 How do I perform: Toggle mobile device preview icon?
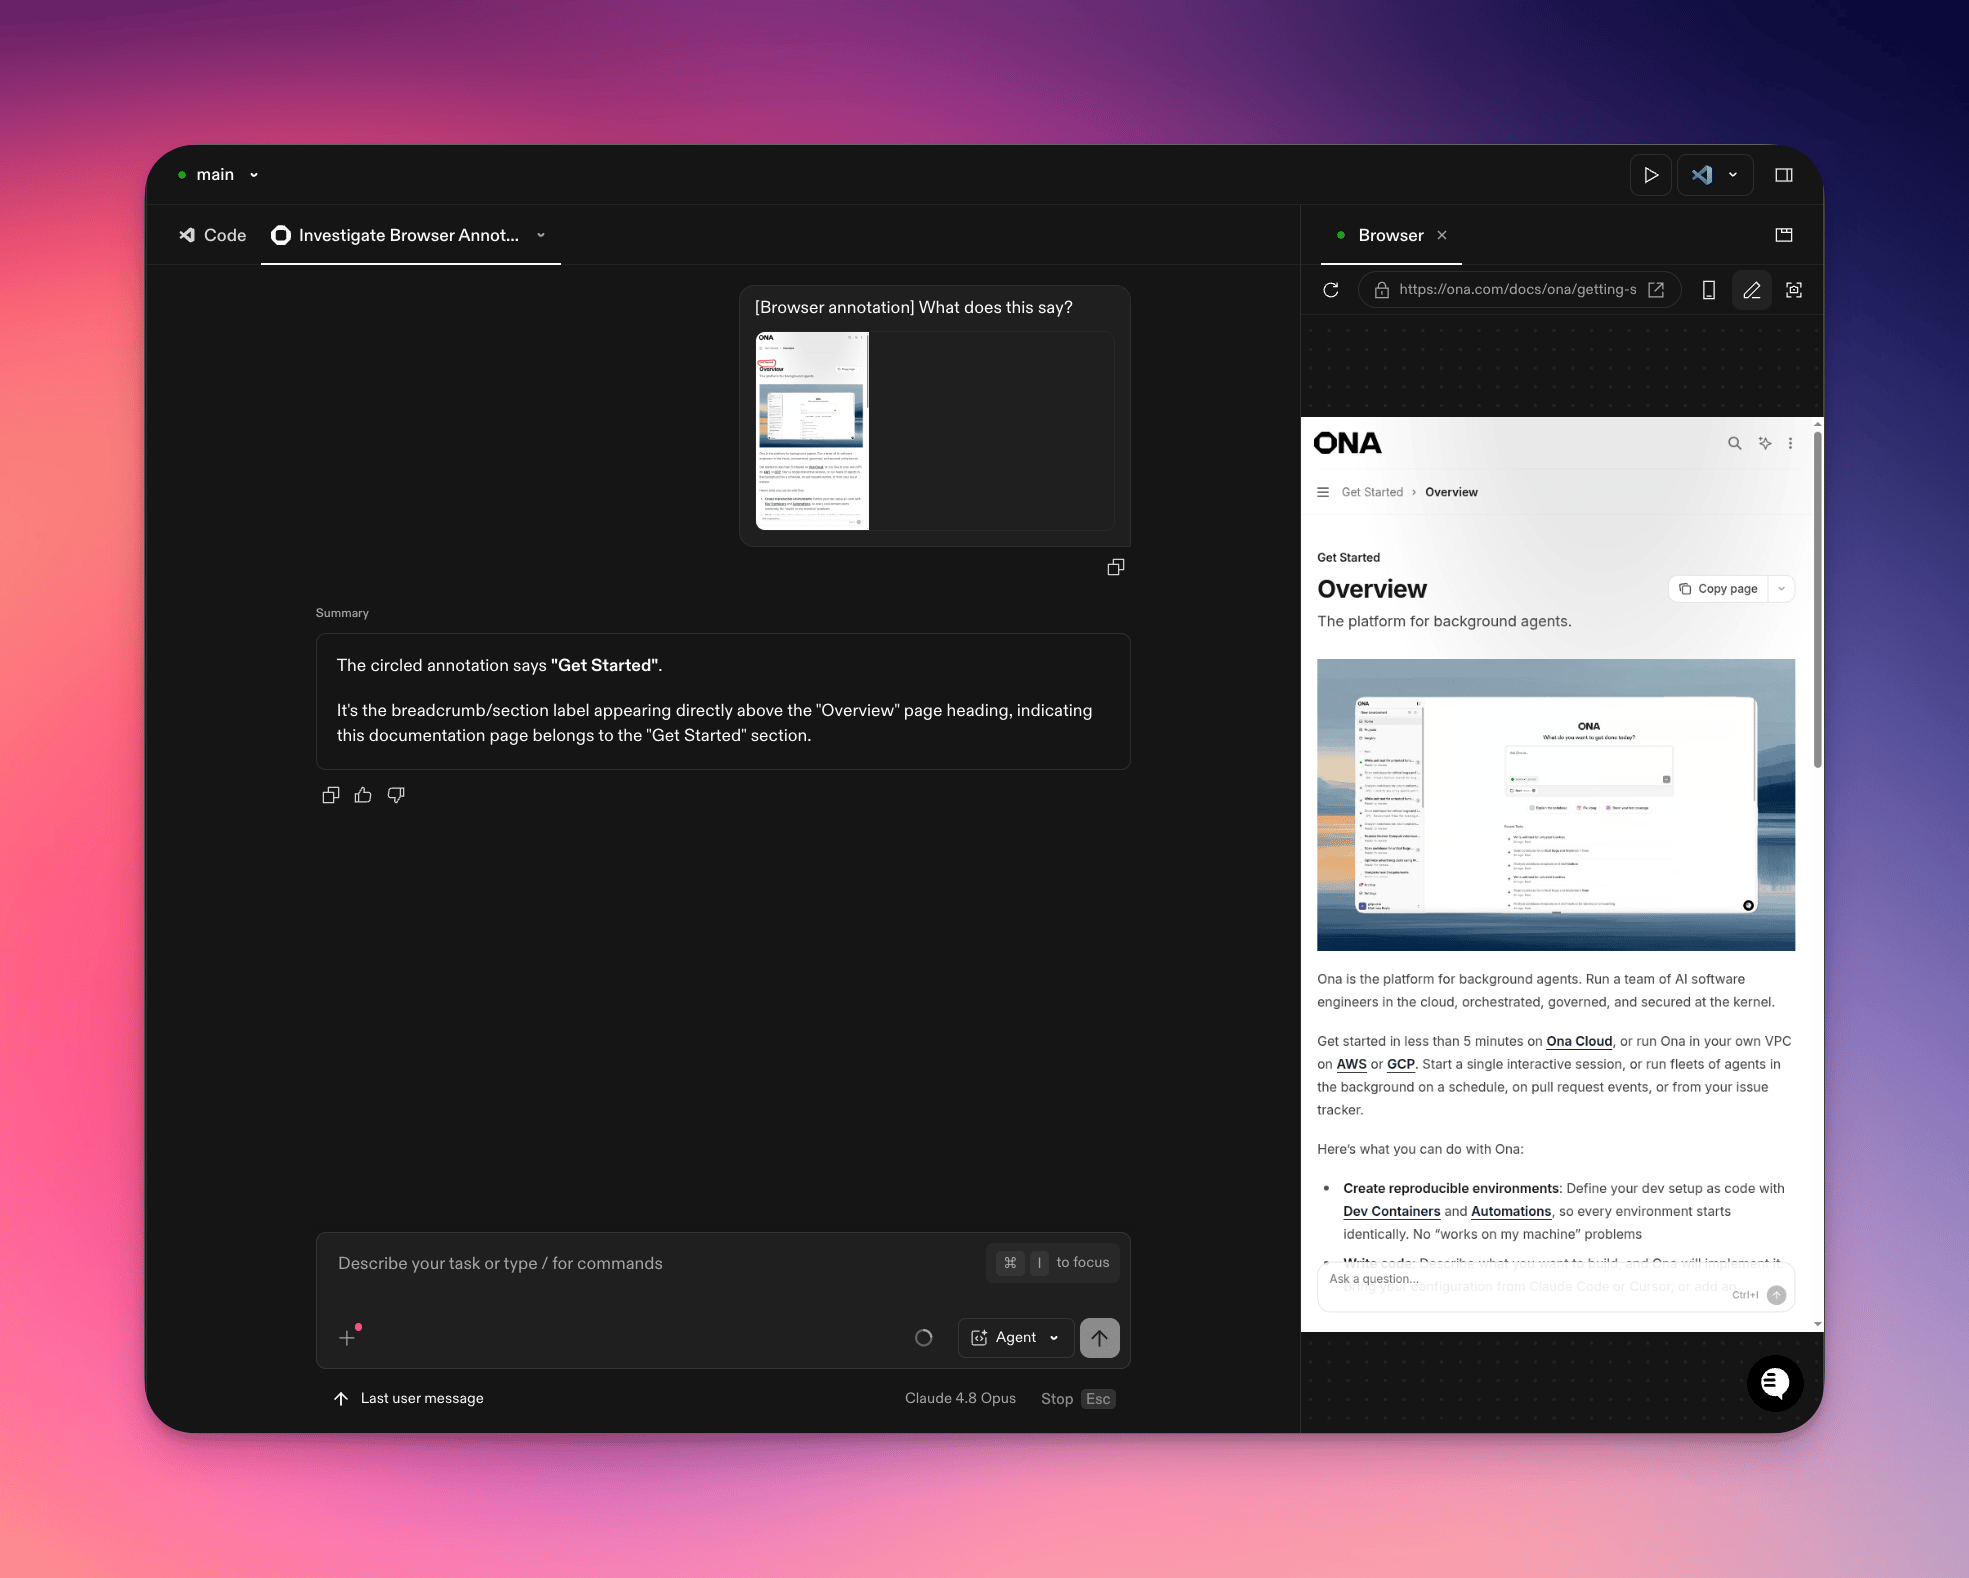[1709, 290]
